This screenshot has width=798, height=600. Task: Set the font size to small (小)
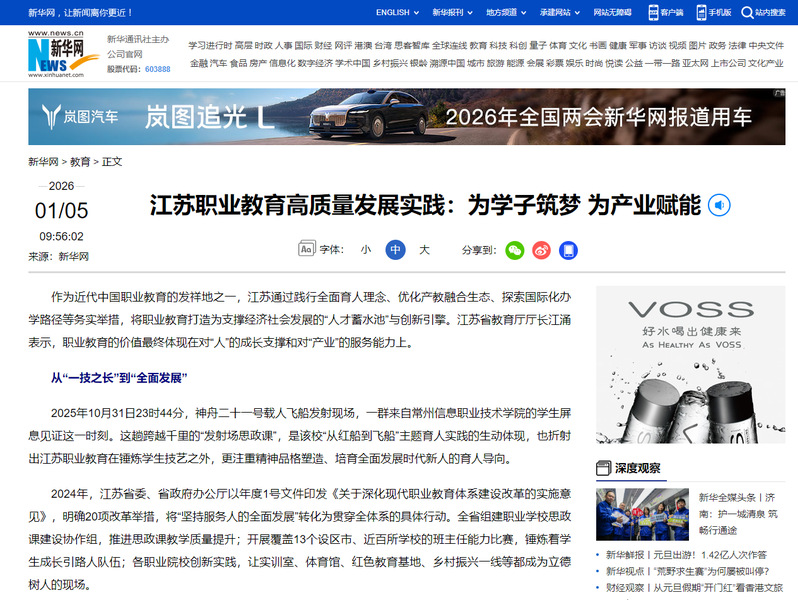(x=366, y=250)
